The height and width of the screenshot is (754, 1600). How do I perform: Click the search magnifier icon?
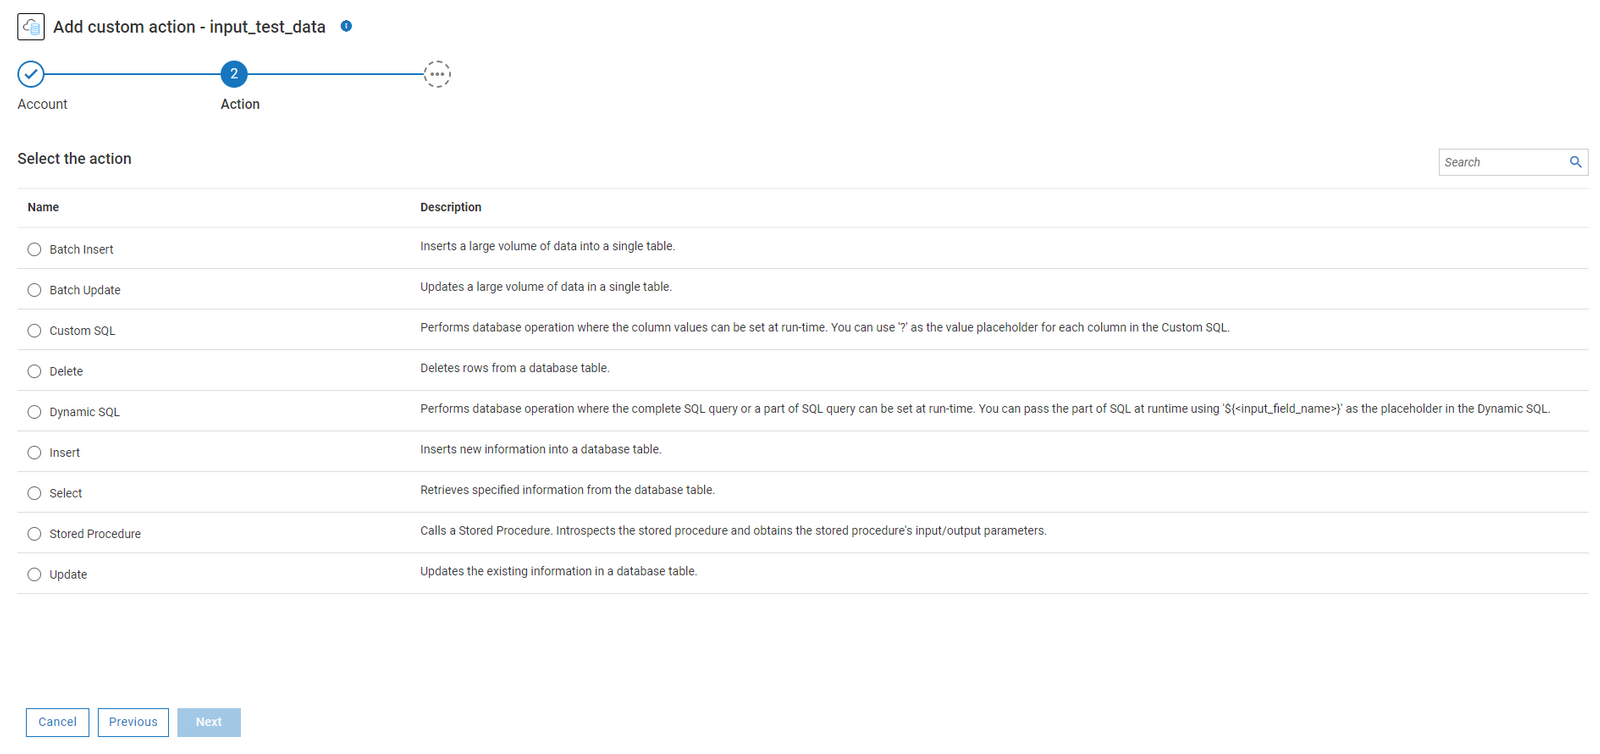(1575, 162)
